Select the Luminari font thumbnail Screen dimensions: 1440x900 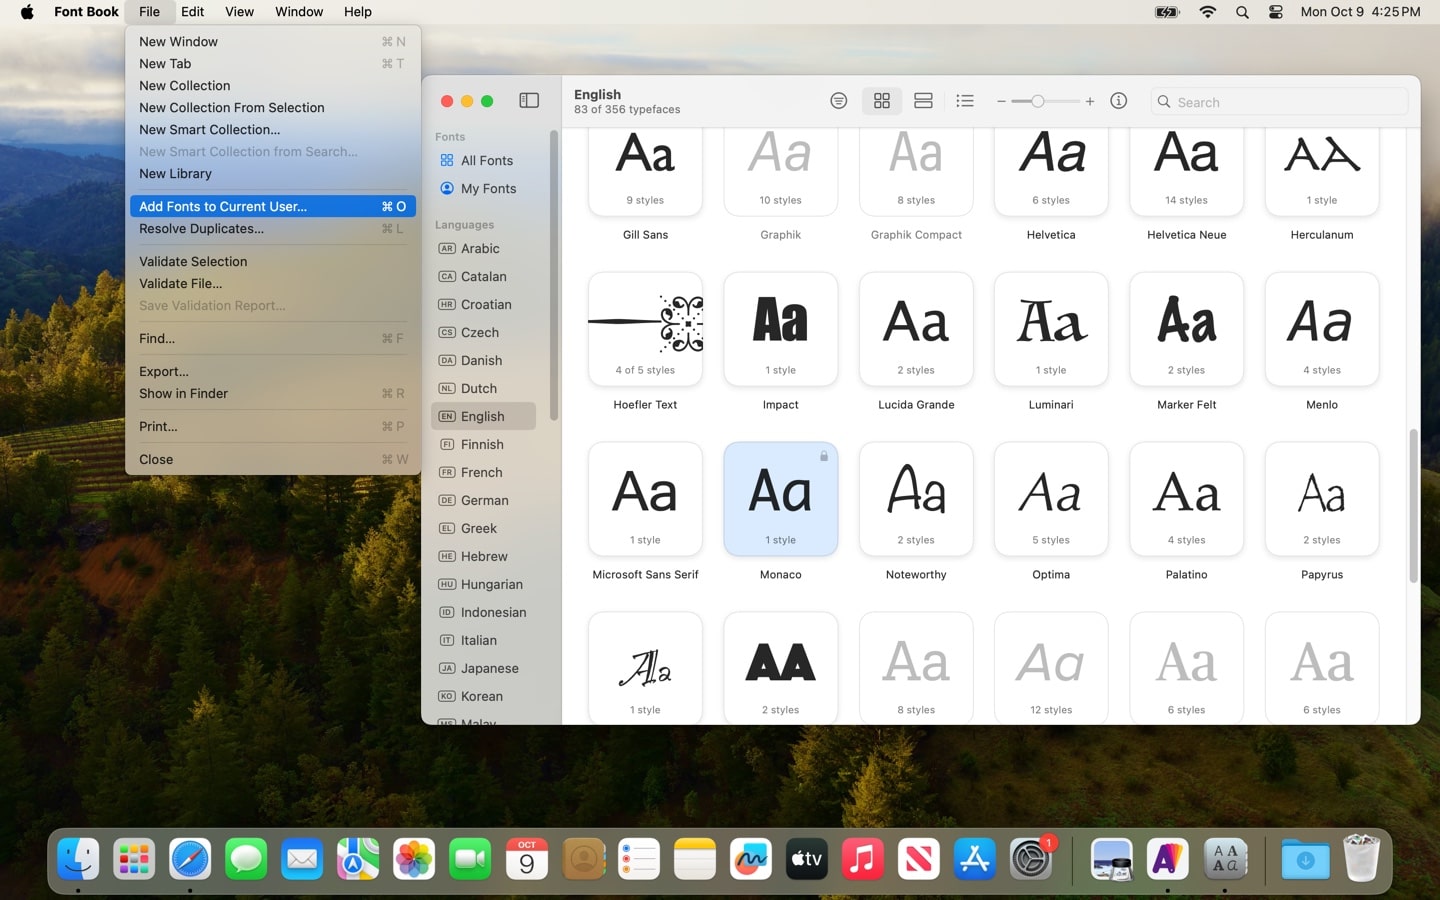point(1051,329)
